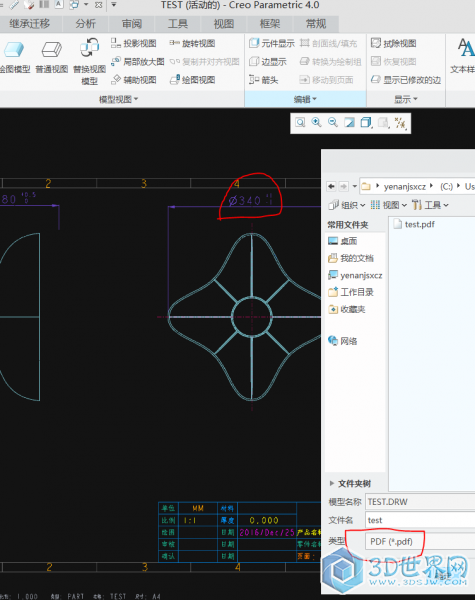
Task: Expand the Display (显示) group dropdown
Action: [x=406, y=99]
